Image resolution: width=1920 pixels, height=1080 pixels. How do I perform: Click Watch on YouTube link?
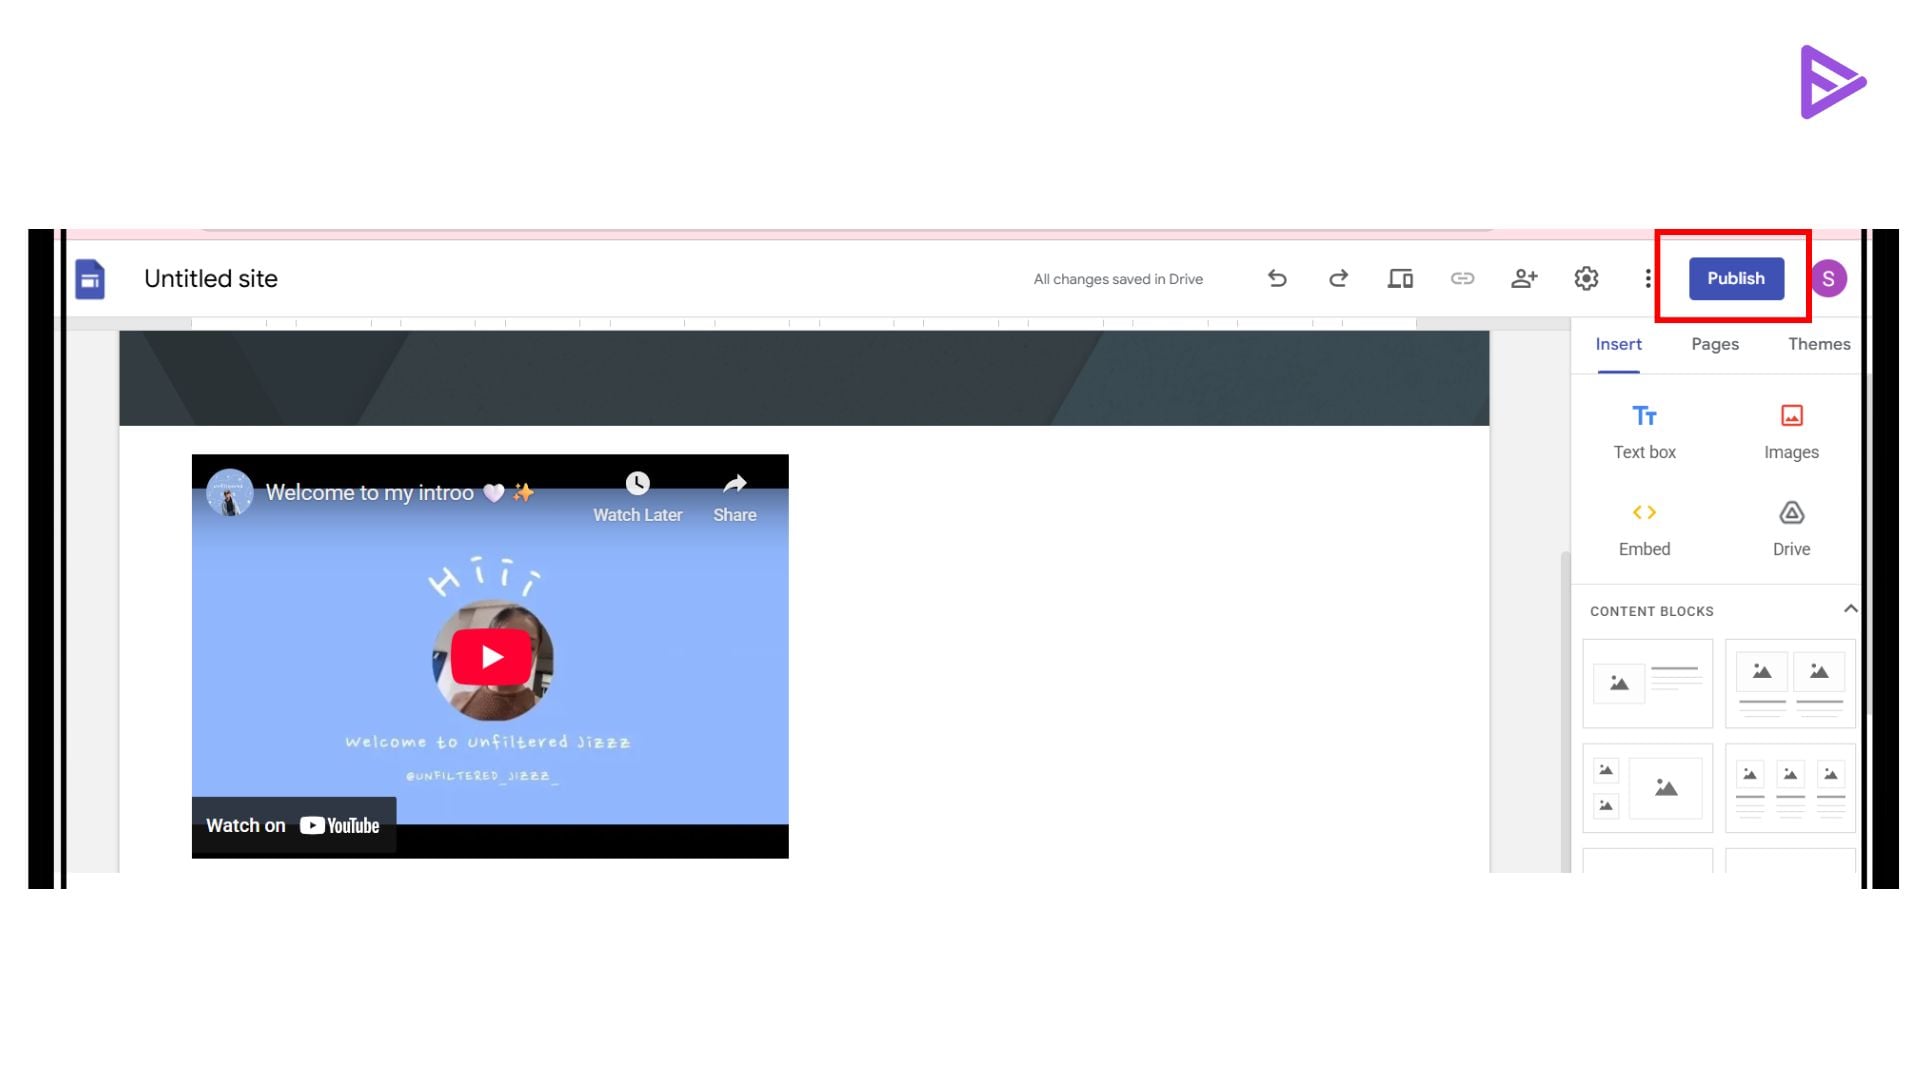coord(293,825)
